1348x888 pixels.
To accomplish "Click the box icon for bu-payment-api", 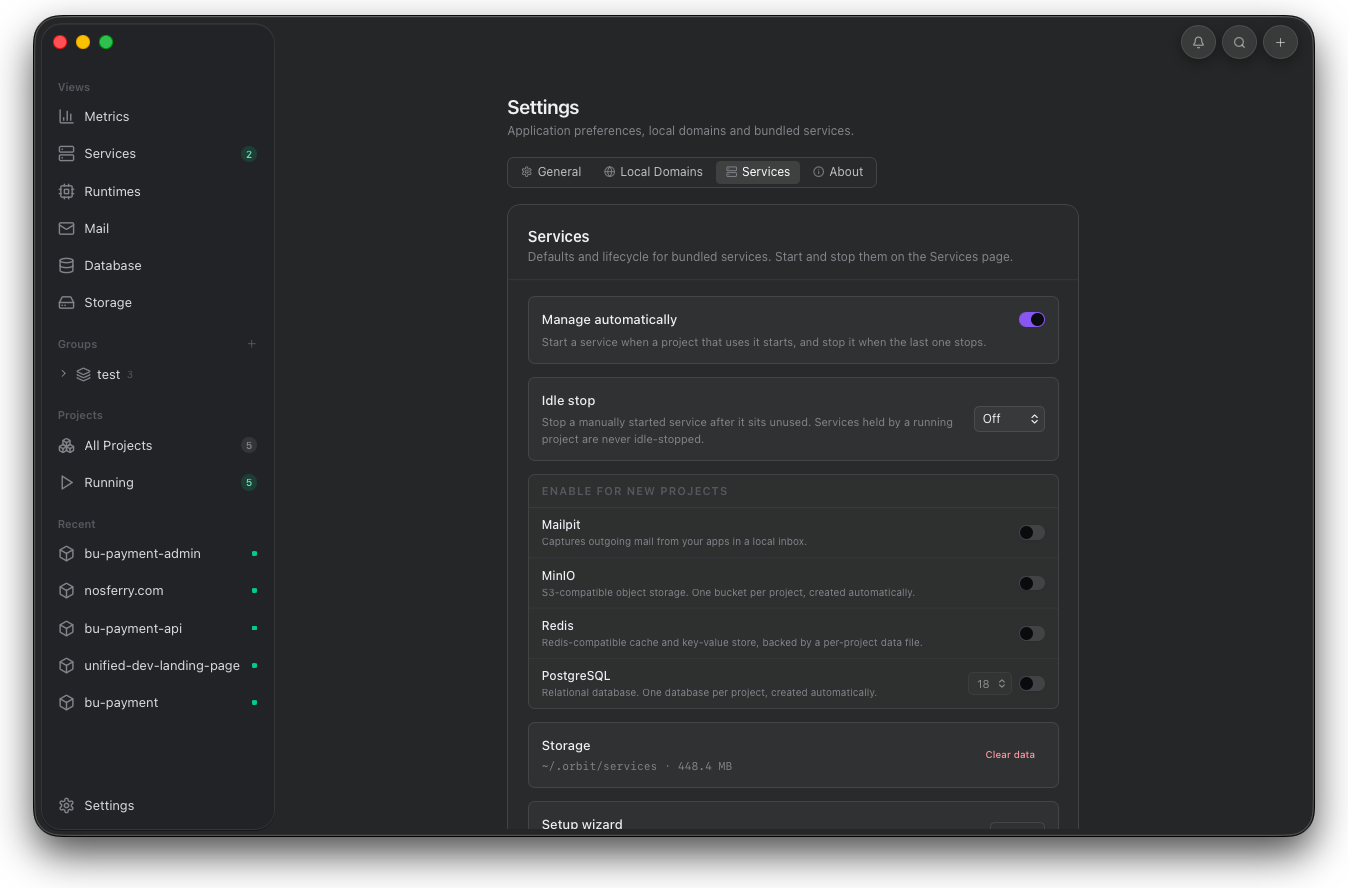I will tap(66, 628).
